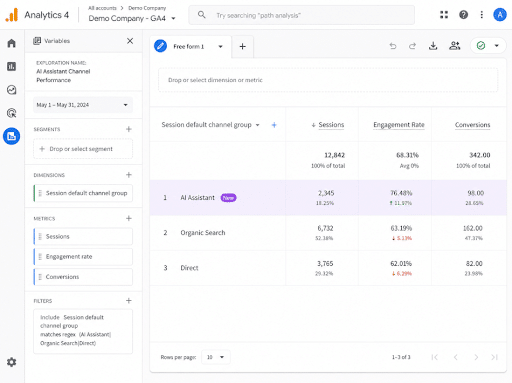Click the search input field
This screenshot has height=383, width=512.
302,15
